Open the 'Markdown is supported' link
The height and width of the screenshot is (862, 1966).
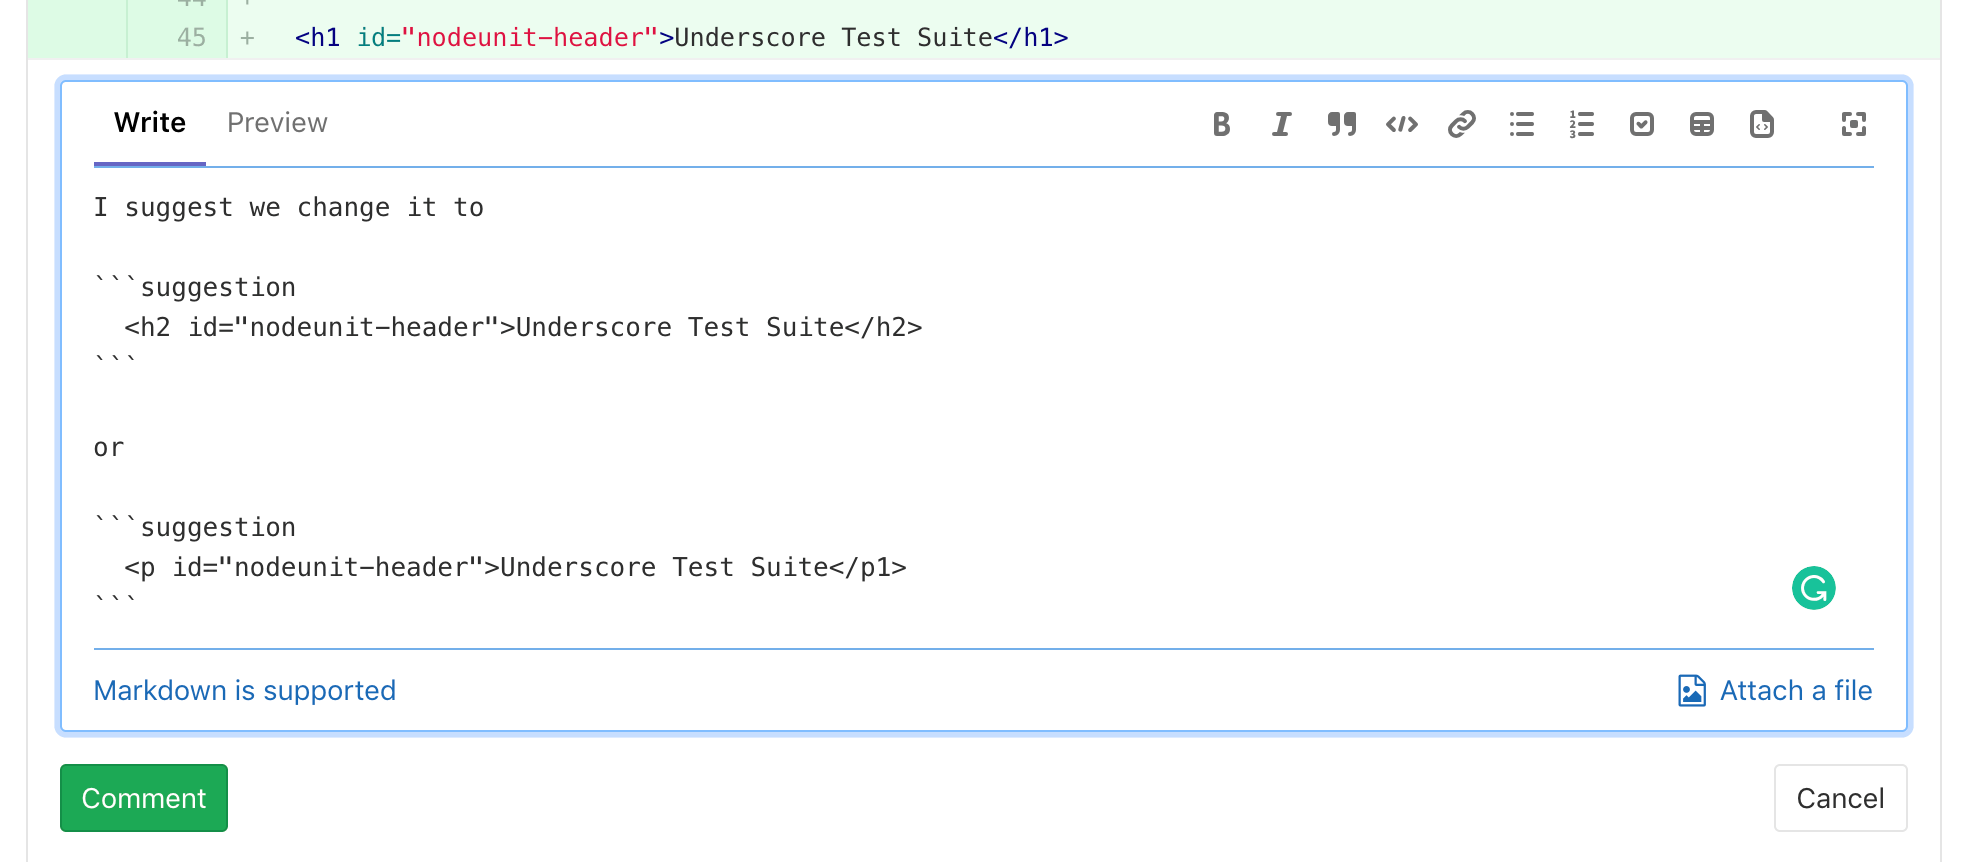coord(245,691)
